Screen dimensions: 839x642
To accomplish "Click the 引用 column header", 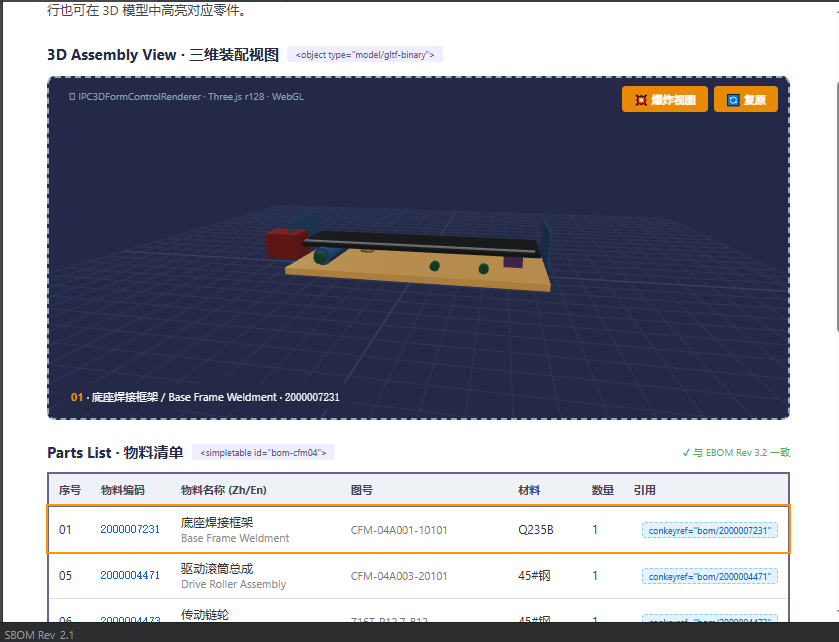I will [644, 490].
